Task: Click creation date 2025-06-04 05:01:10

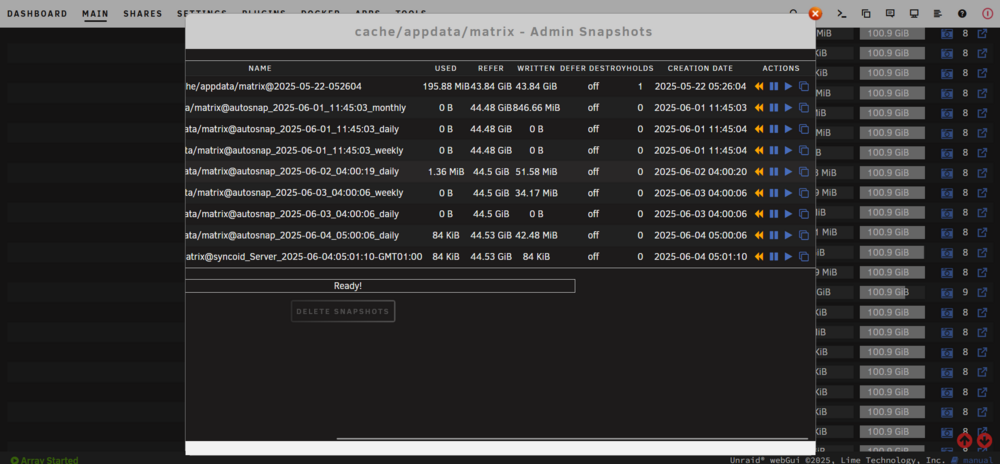Action: [x=700, y=256]
